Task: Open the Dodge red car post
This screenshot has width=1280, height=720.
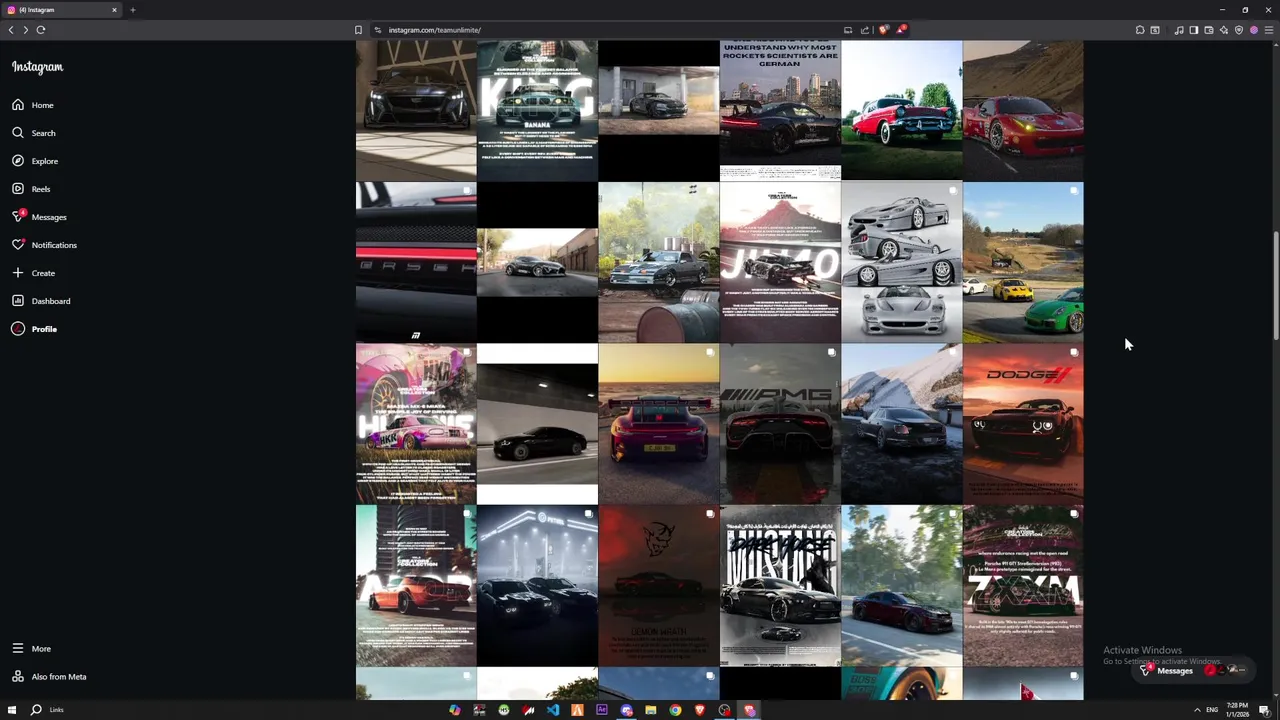Action: point(1023,424)
